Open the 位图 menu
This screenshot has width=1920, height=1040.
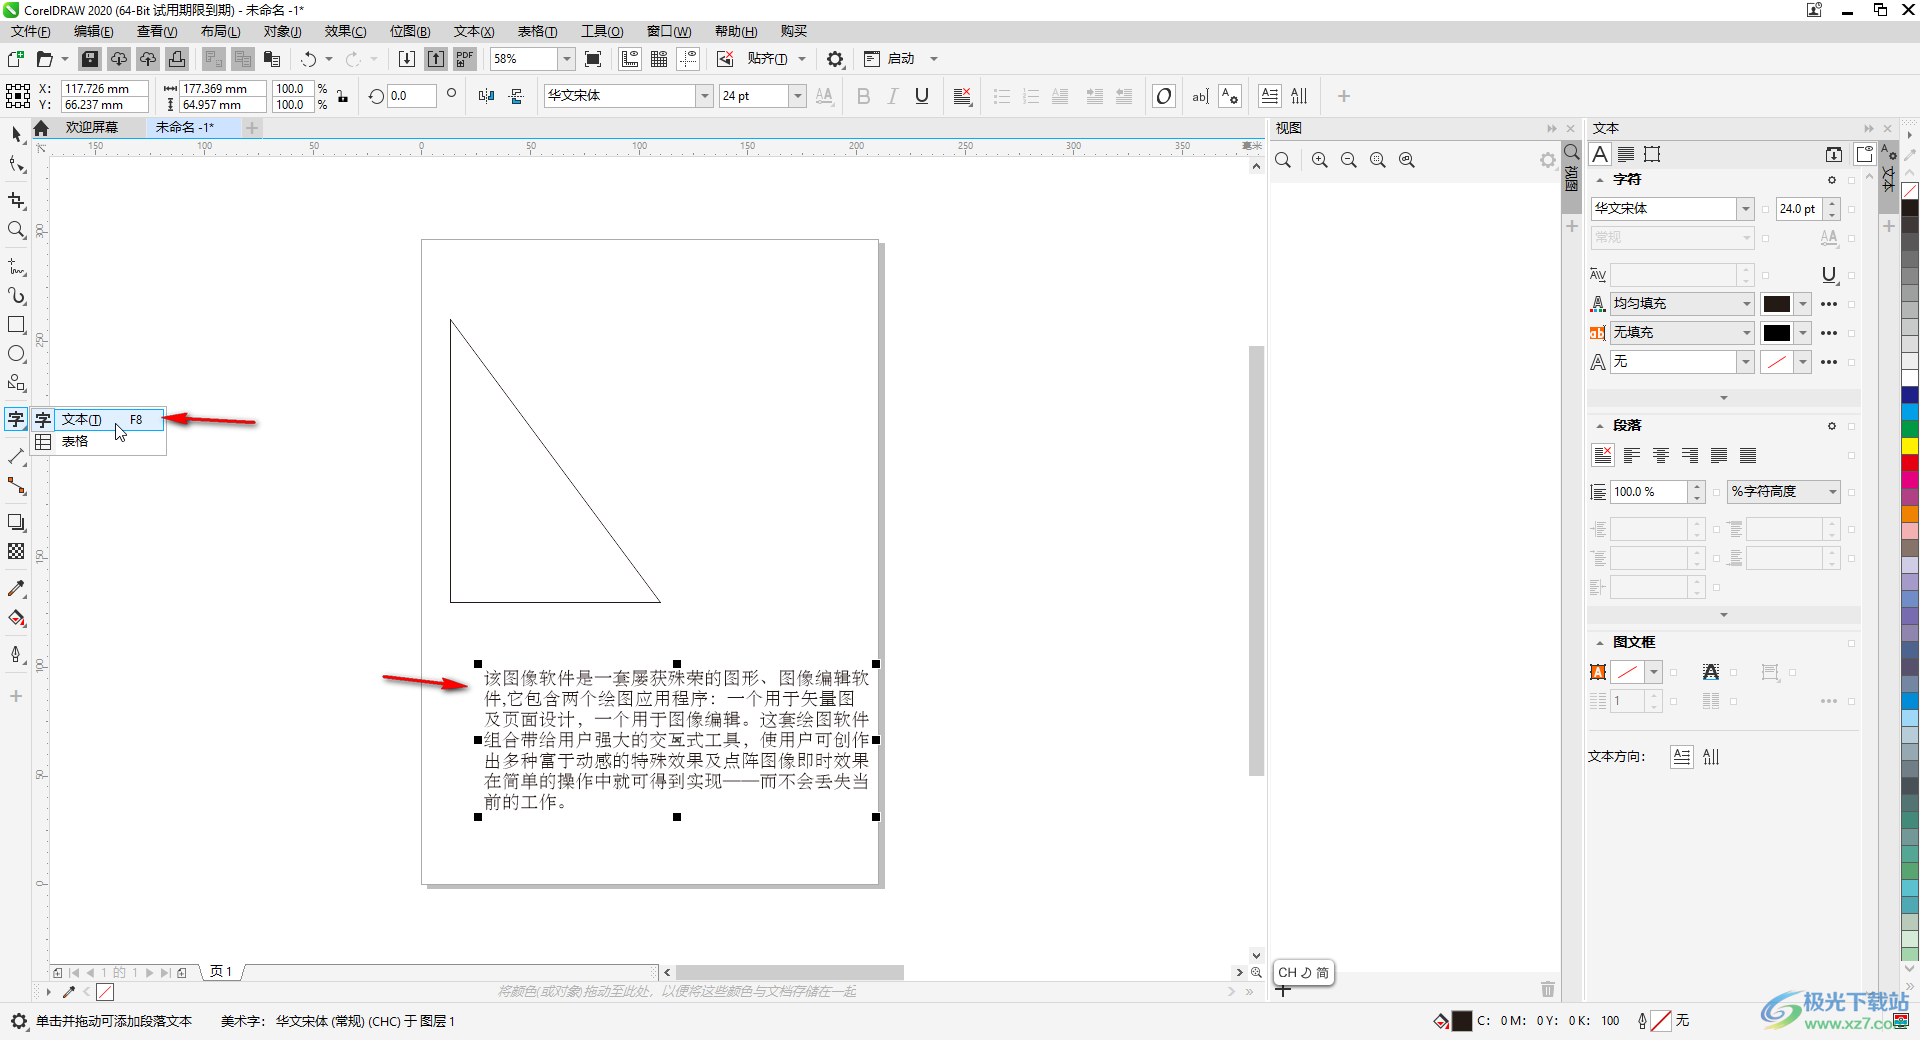[x=410, y=31]
